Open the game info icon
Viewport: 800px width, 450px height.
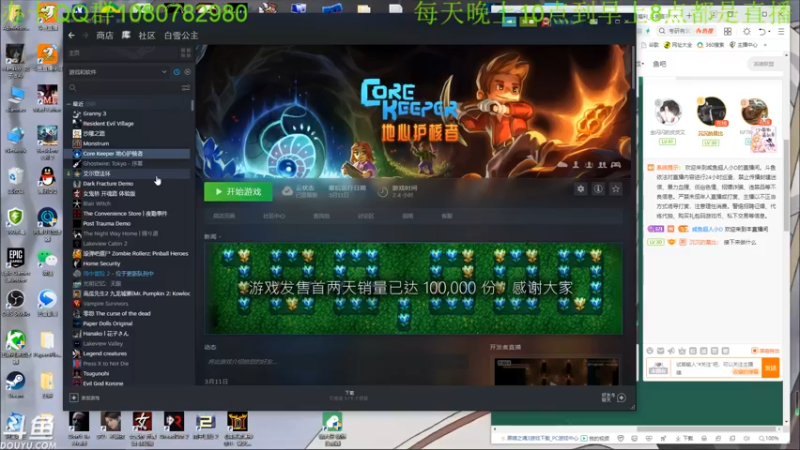click(598, 189)
